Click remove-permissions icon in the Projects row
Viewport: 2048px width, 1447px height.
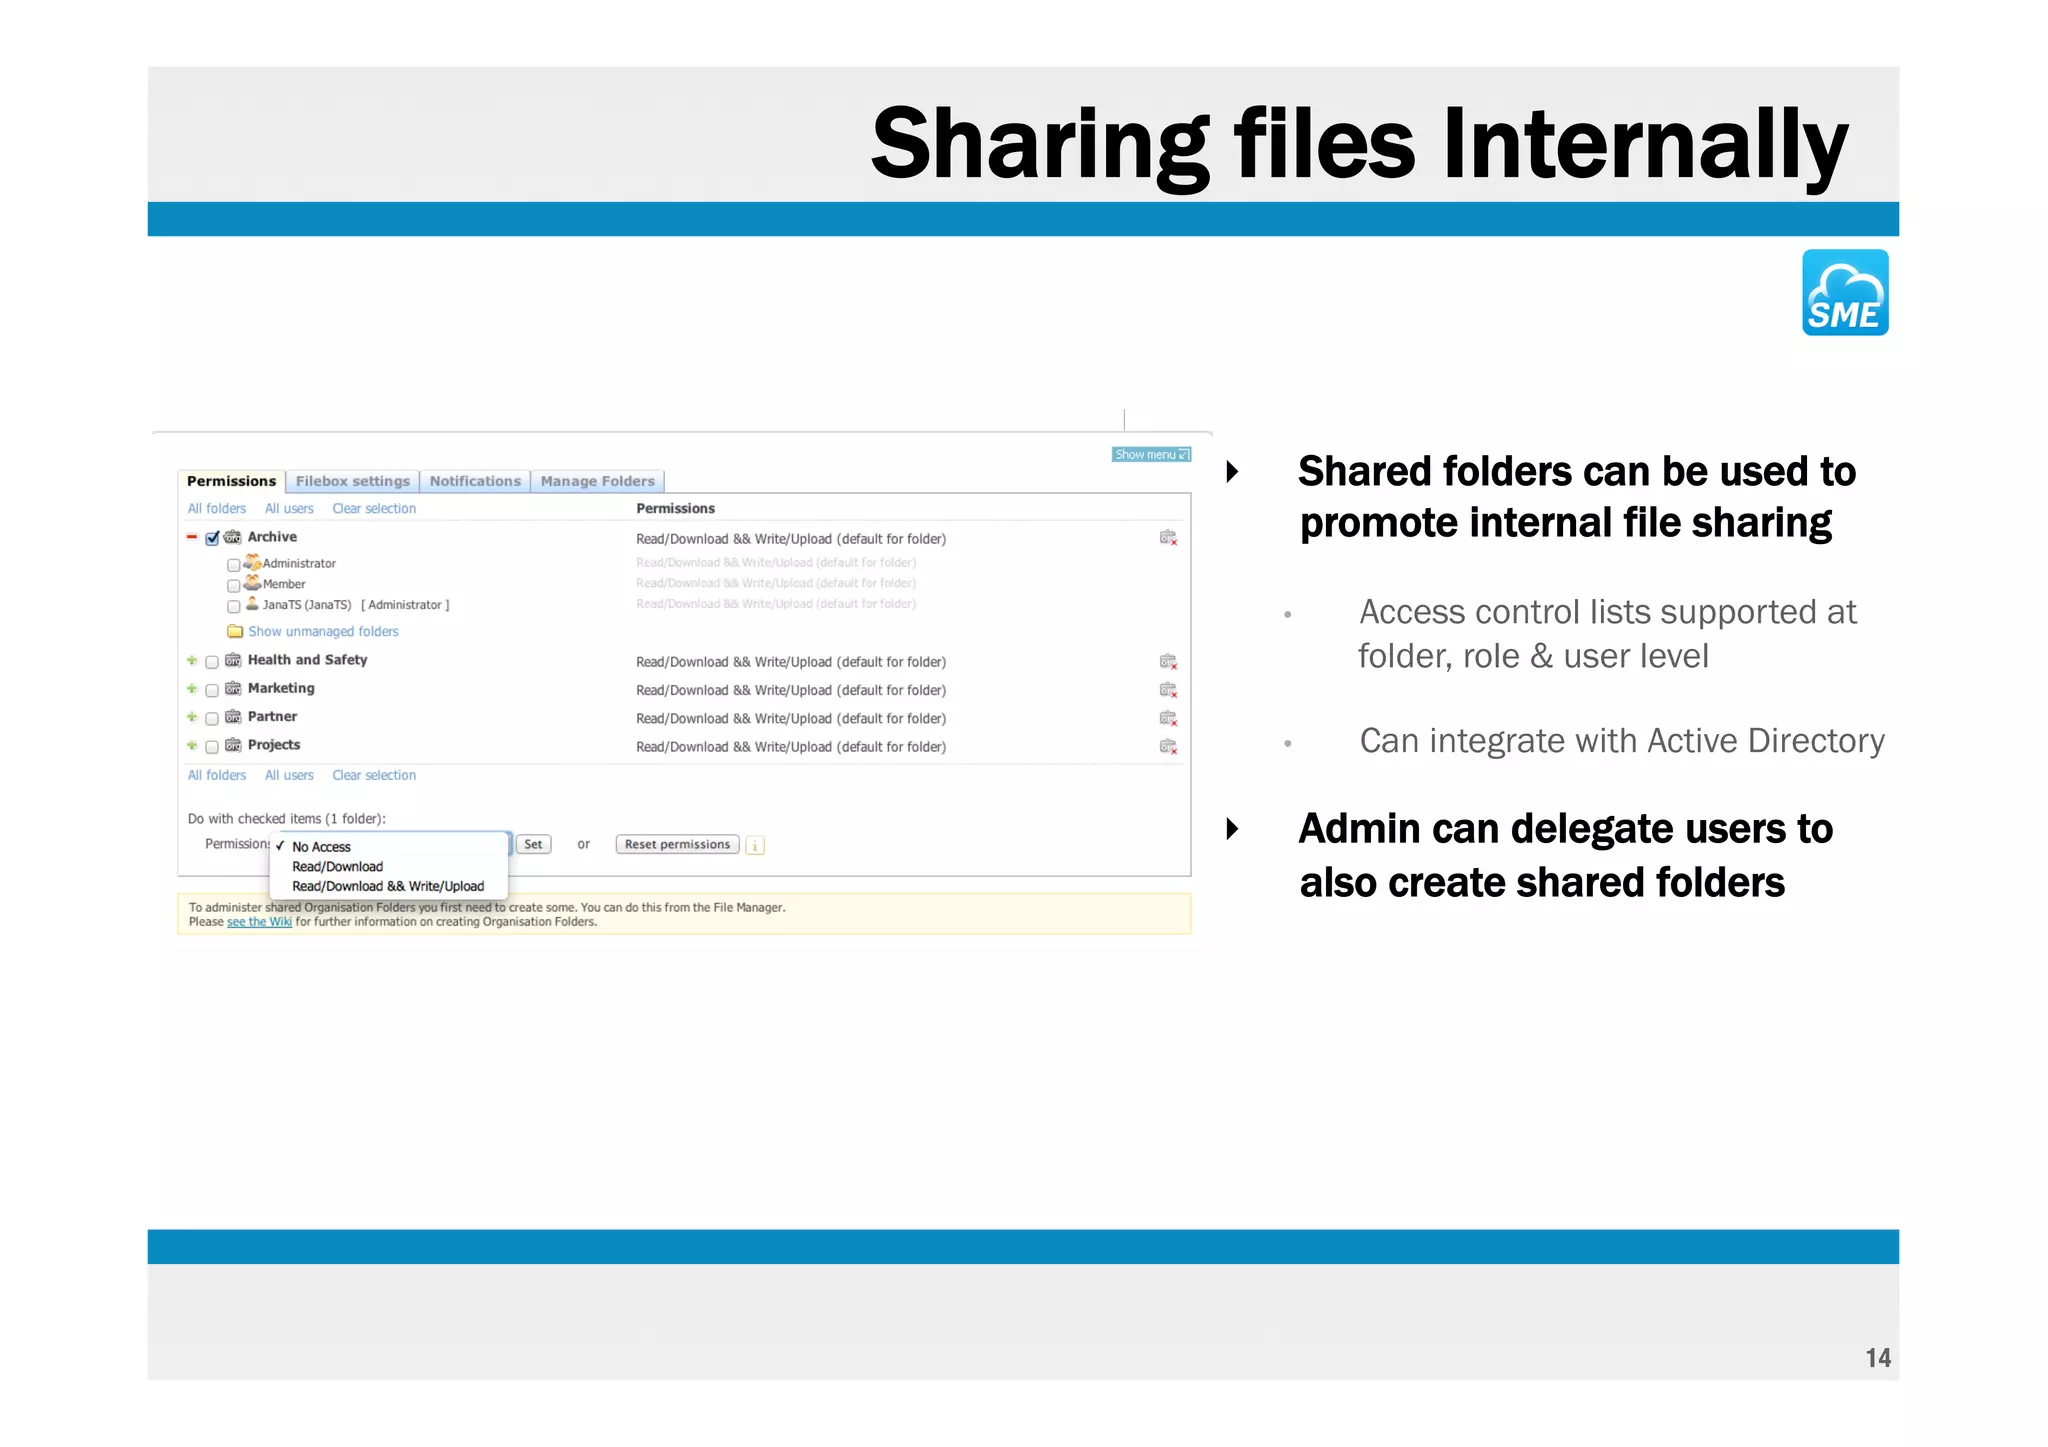(1168, 747)
